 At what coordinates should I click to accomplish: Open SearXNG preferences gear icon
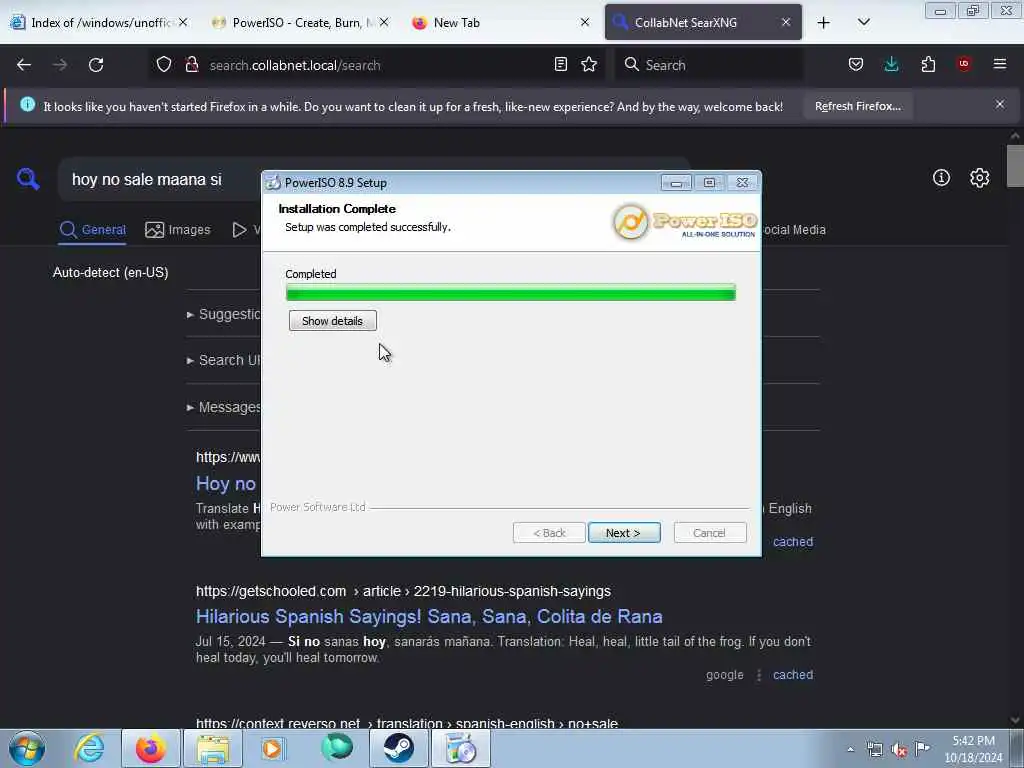(979, 177)
